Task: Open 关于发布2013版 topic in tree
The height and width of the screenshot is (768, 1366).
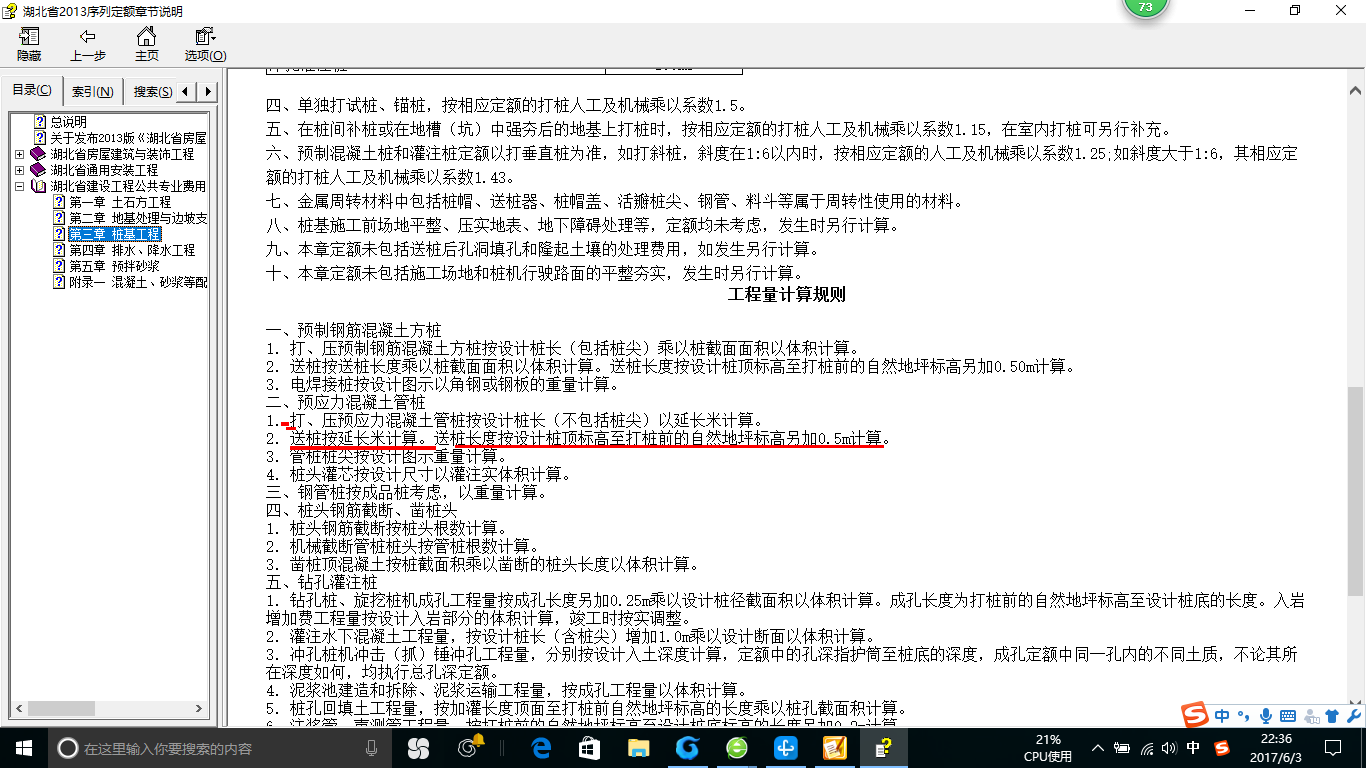Action: tap(128, 138)
